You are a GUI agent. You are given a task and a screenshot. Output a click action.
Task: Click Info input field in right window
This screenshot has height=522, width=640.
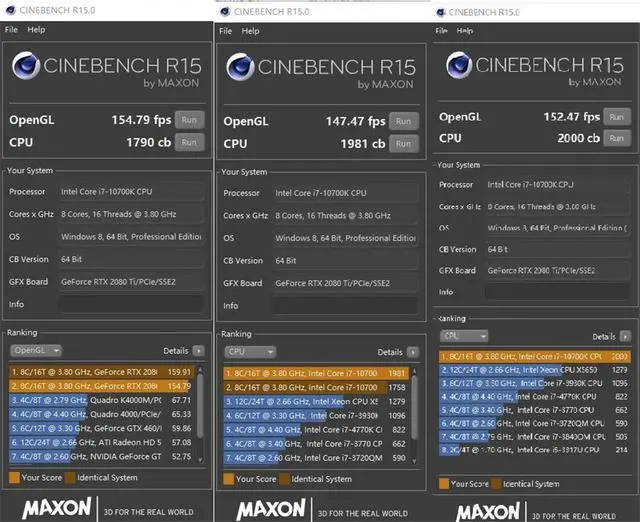[557, 292]
